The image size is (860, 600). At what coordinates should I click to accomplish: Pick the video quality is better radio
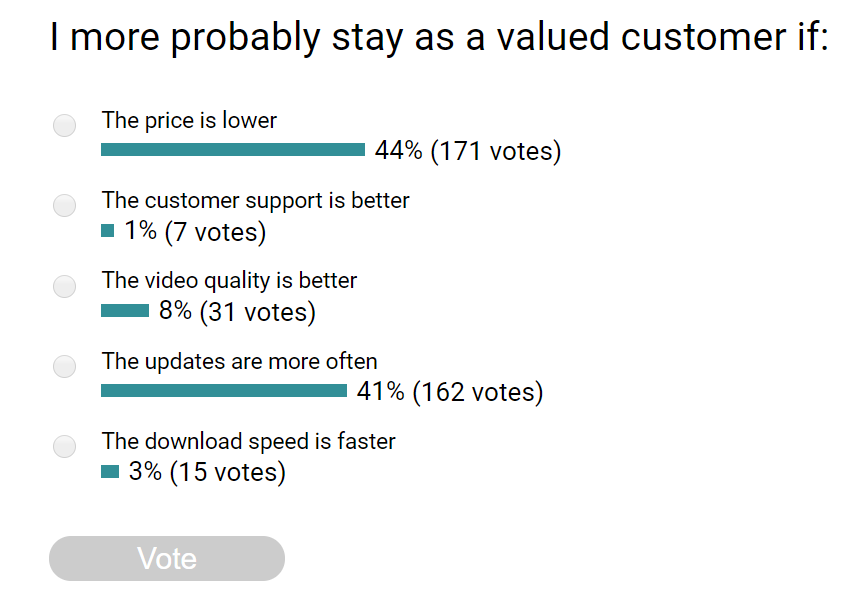point(64,287)
